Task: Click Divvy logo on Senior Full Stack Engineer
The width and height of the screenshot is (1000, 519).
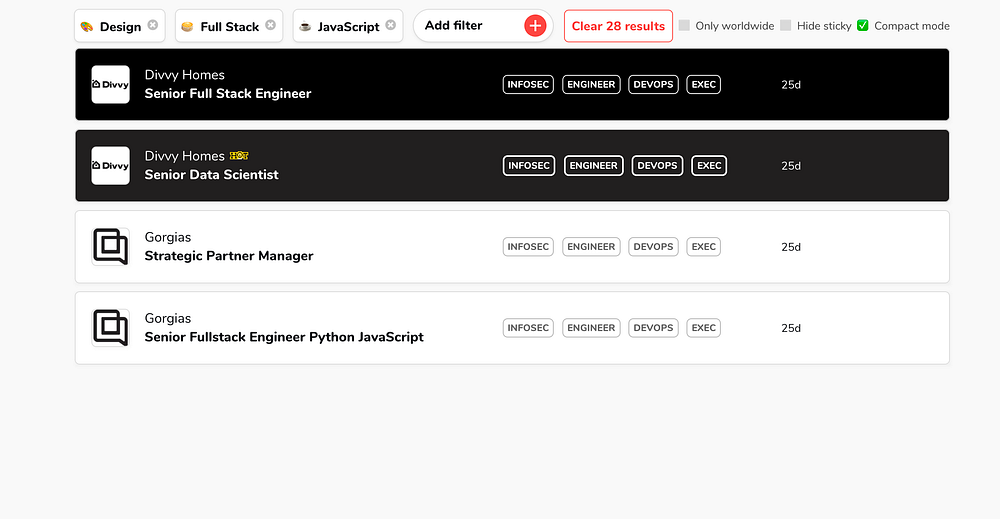Action: pyautogui.click(x=110, y=85)
